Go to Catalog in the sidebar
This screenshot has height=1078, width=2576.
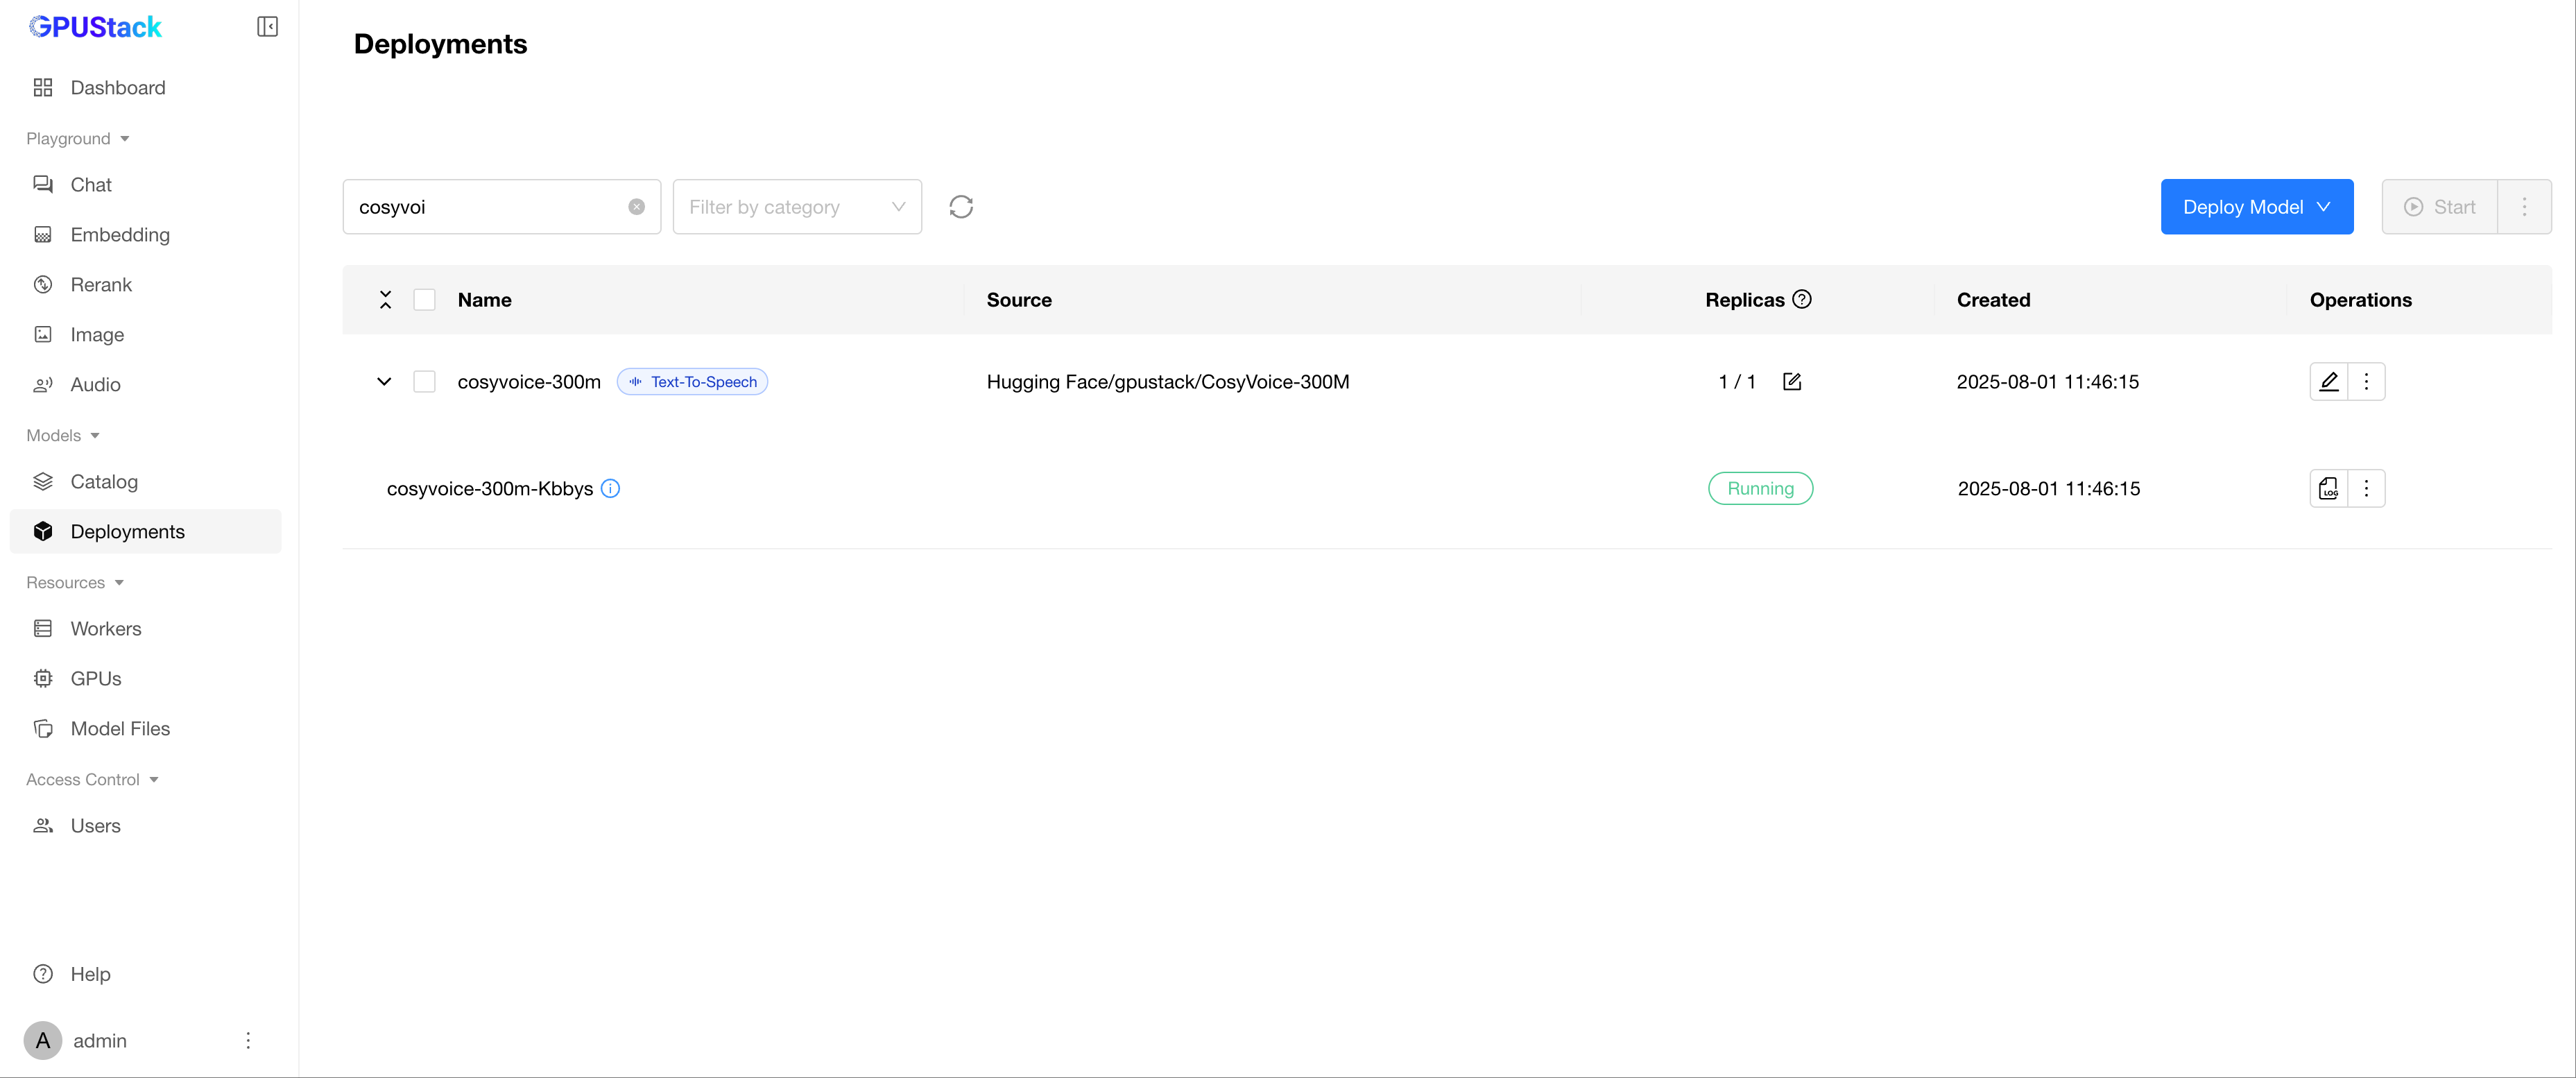click(104, 482)
